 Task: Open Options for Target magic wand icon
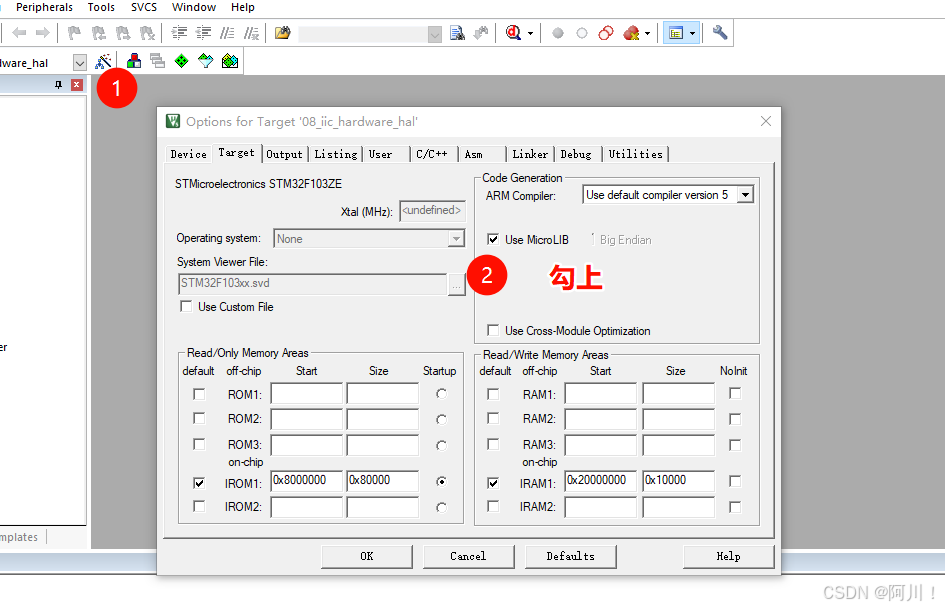(x=103, y=61)
